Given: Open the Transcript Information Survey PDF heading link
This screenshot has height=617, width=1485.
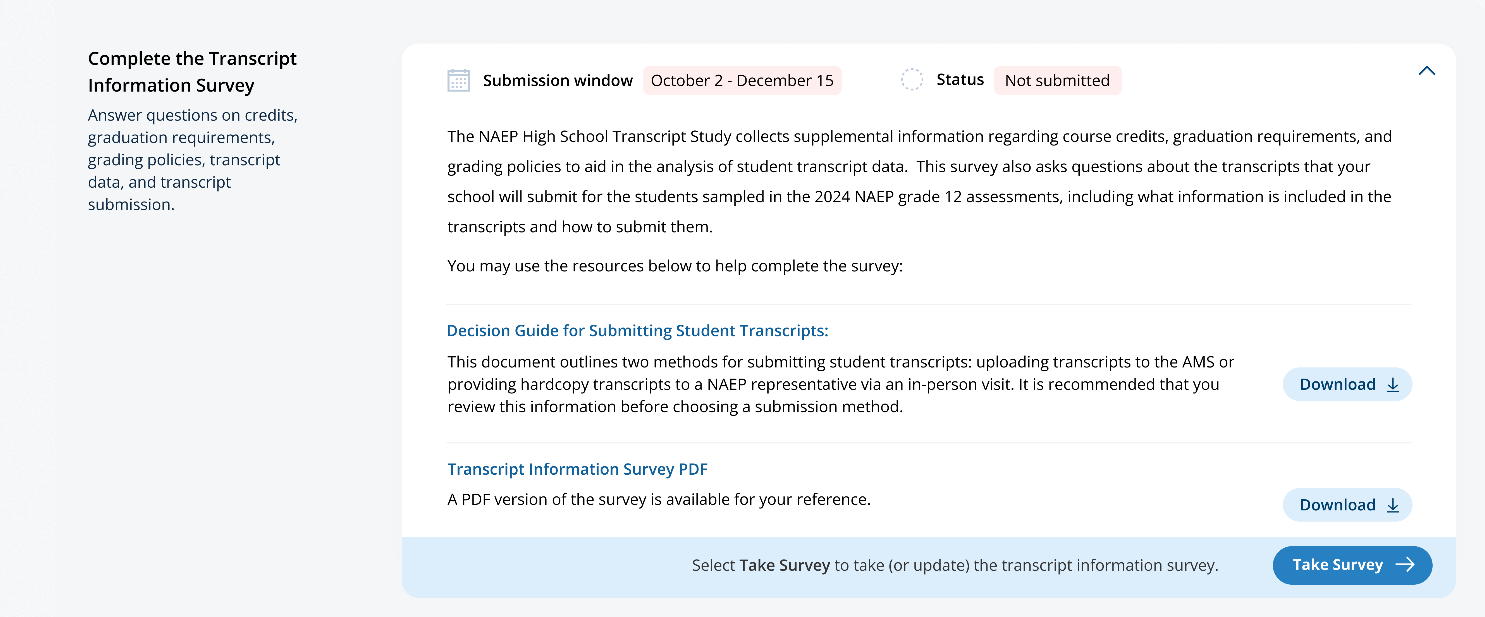Looking at the screenshot, I should [x=578, y=469].
